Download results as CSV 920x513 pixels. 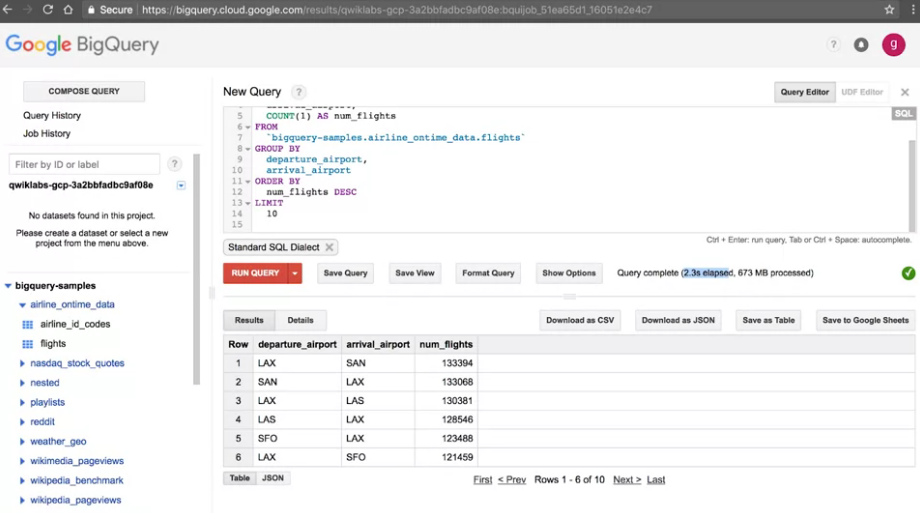[580, 320]
